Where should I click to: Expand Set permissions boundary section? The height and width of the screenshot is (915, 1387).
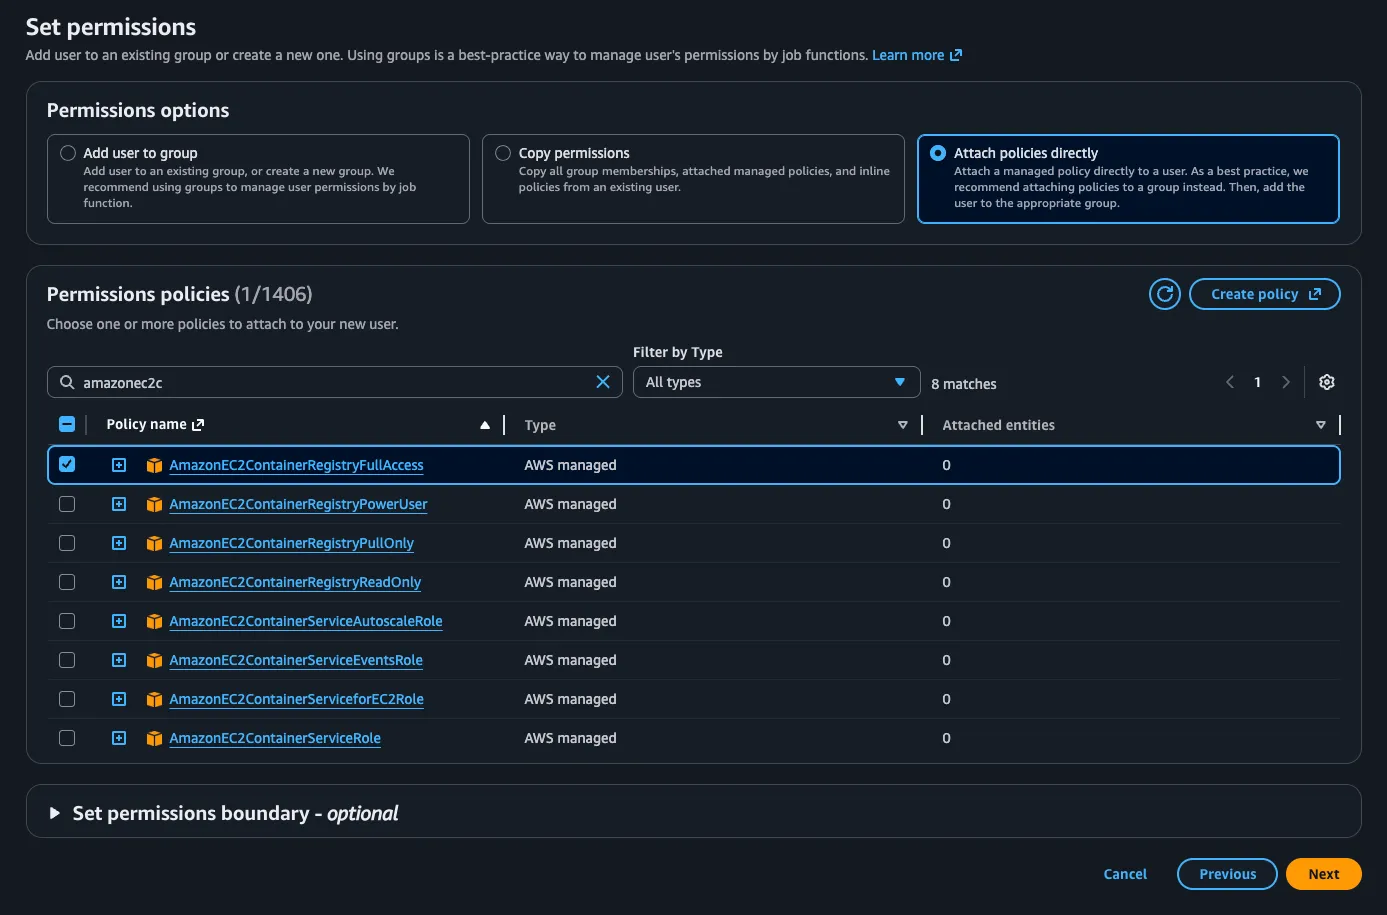point(55,813)
